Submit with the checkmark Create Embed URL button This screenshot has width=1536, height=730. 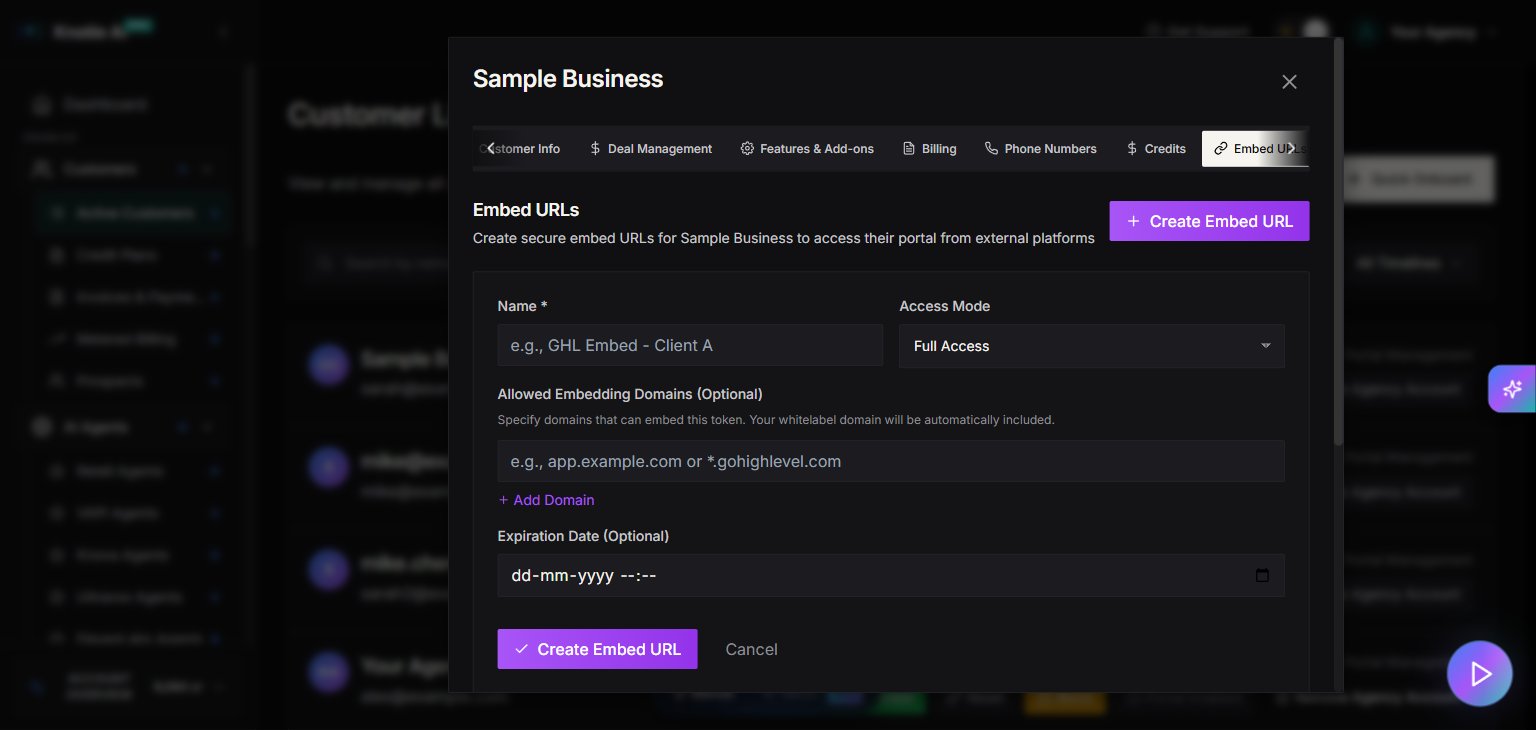(x=597, y=649)
